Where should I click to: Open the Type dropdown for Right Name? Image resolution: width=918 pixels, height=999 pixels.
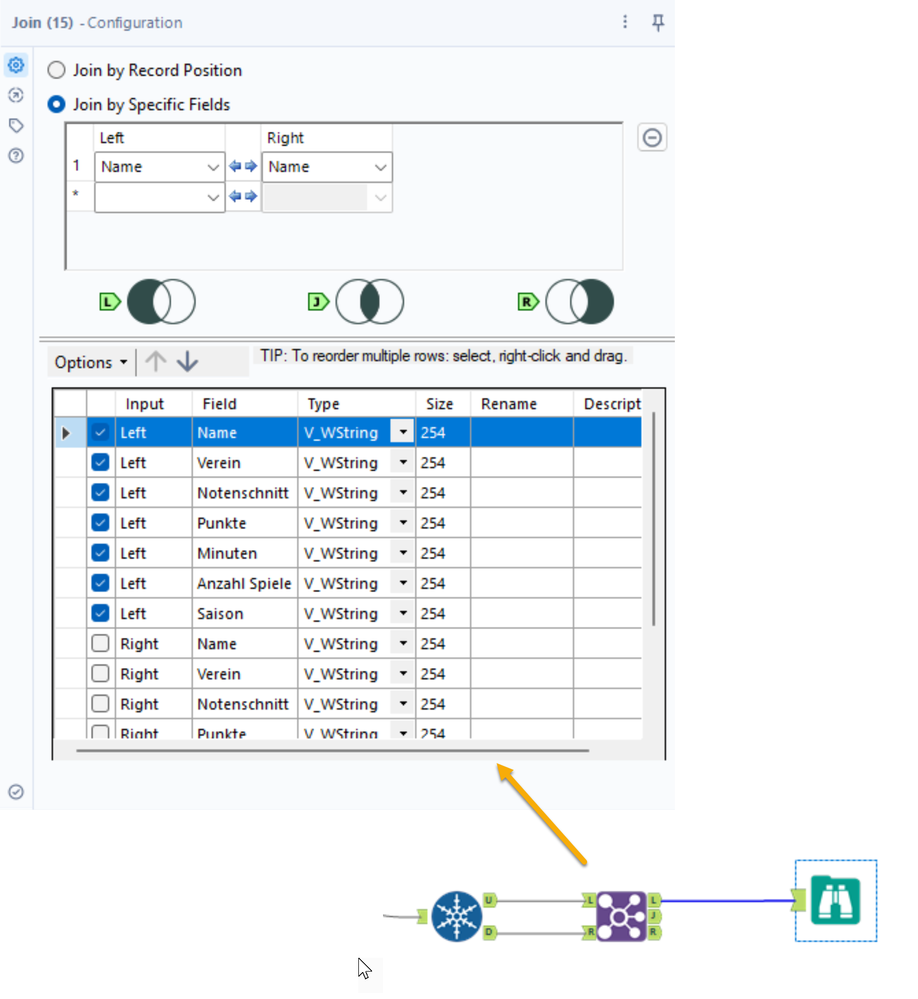[403, 643]
